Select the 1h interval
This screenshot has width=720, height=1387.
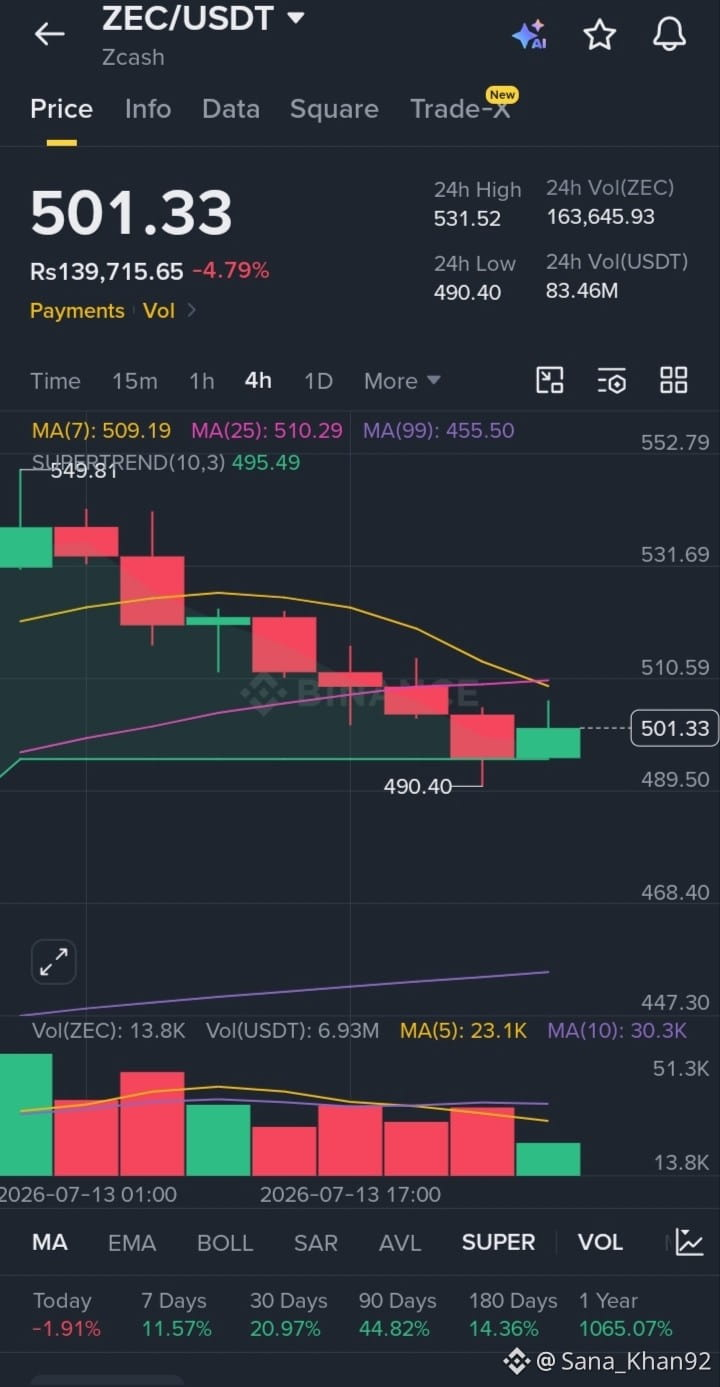click(x=202, y=381)
